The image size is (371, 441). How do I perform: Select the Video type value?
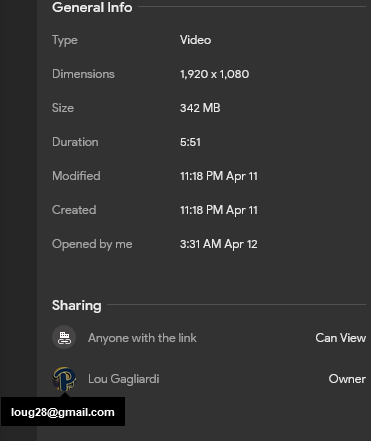195,40
